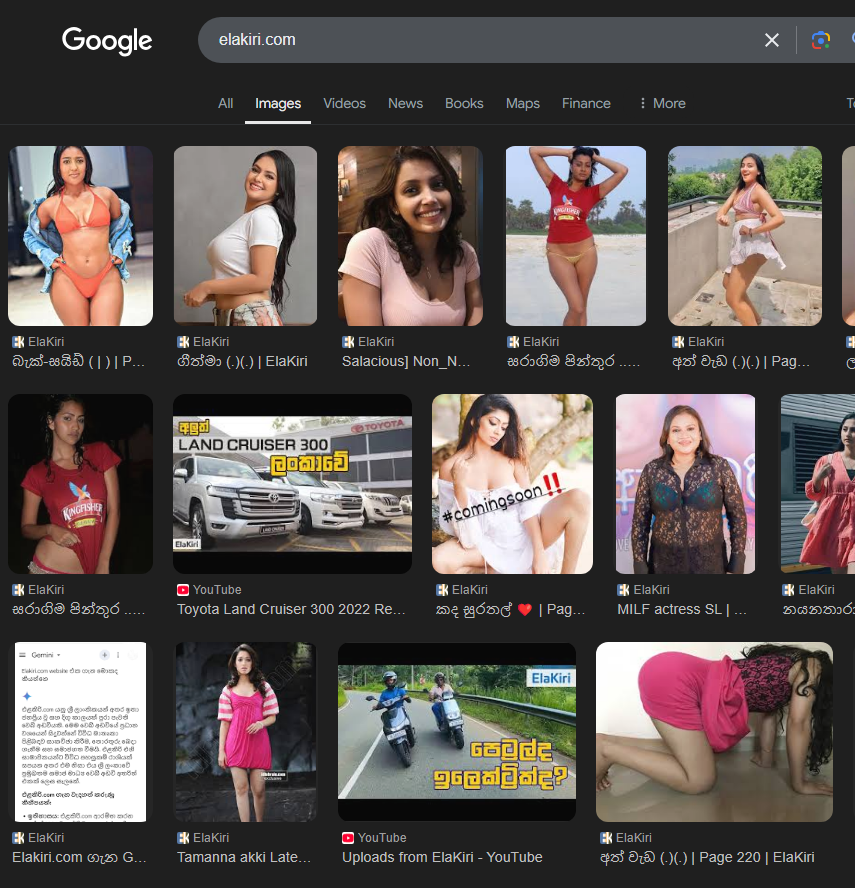Click ElaKiri favicon above 'ගීත්මා (.)(.)' result
855x888 pixels.
click(x=183, y=342)
